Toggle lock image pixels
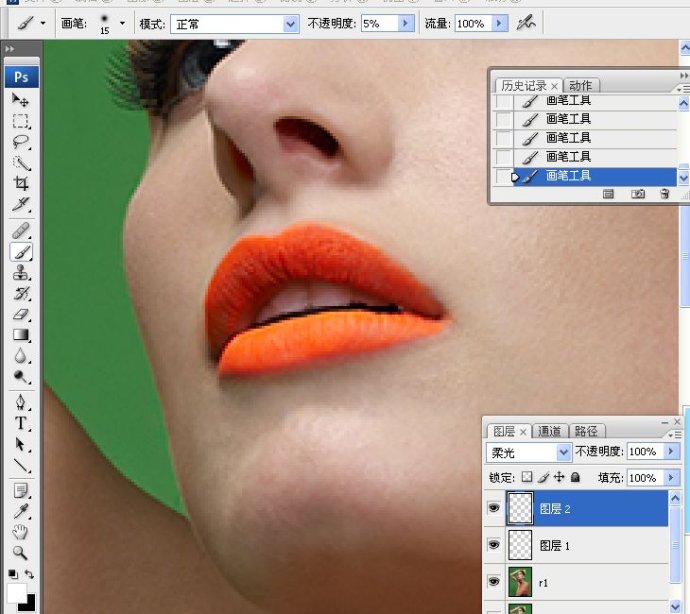690x614 pixels. (x=543, y=477)
